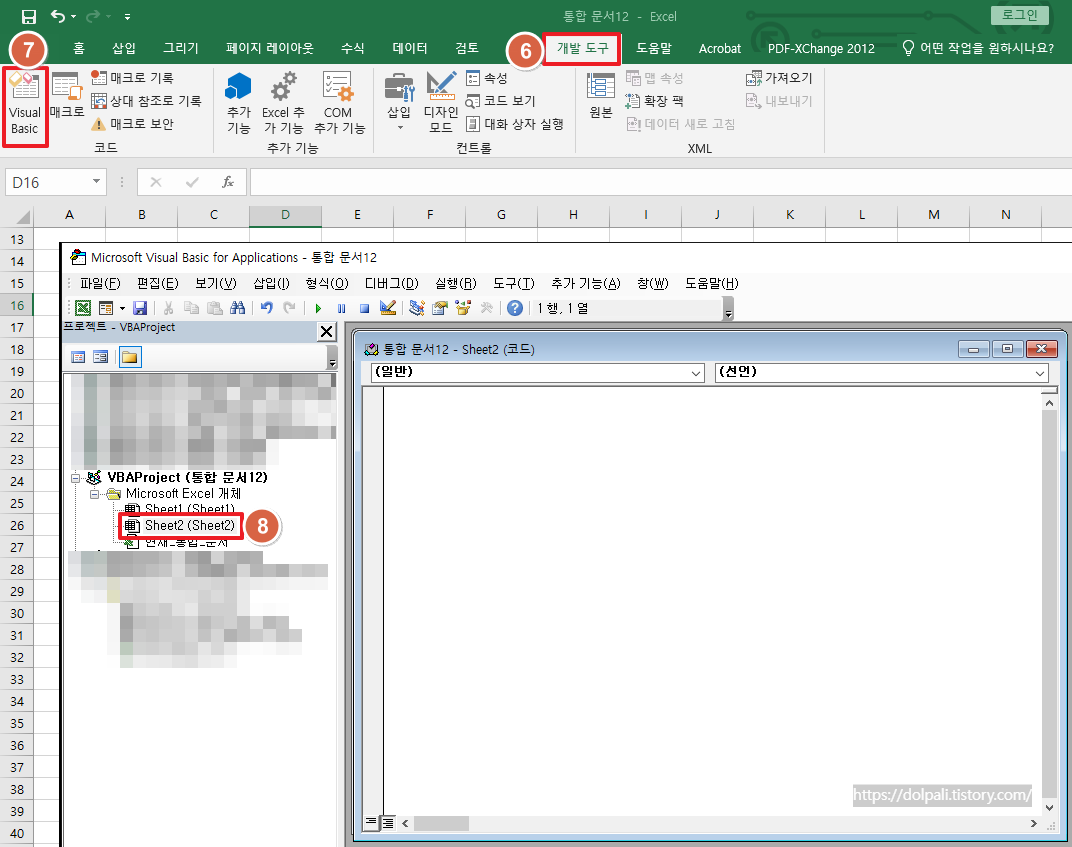Click the Undo icon in the VBA toolbar

pyautogui.click(x=267, y=307)
